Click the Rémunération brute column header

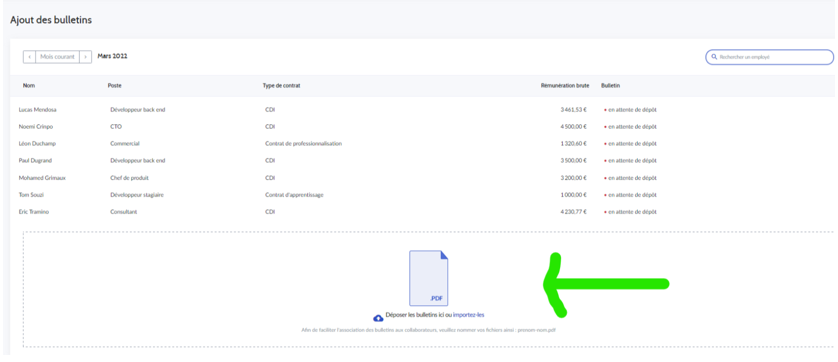[x=565, y=86]
